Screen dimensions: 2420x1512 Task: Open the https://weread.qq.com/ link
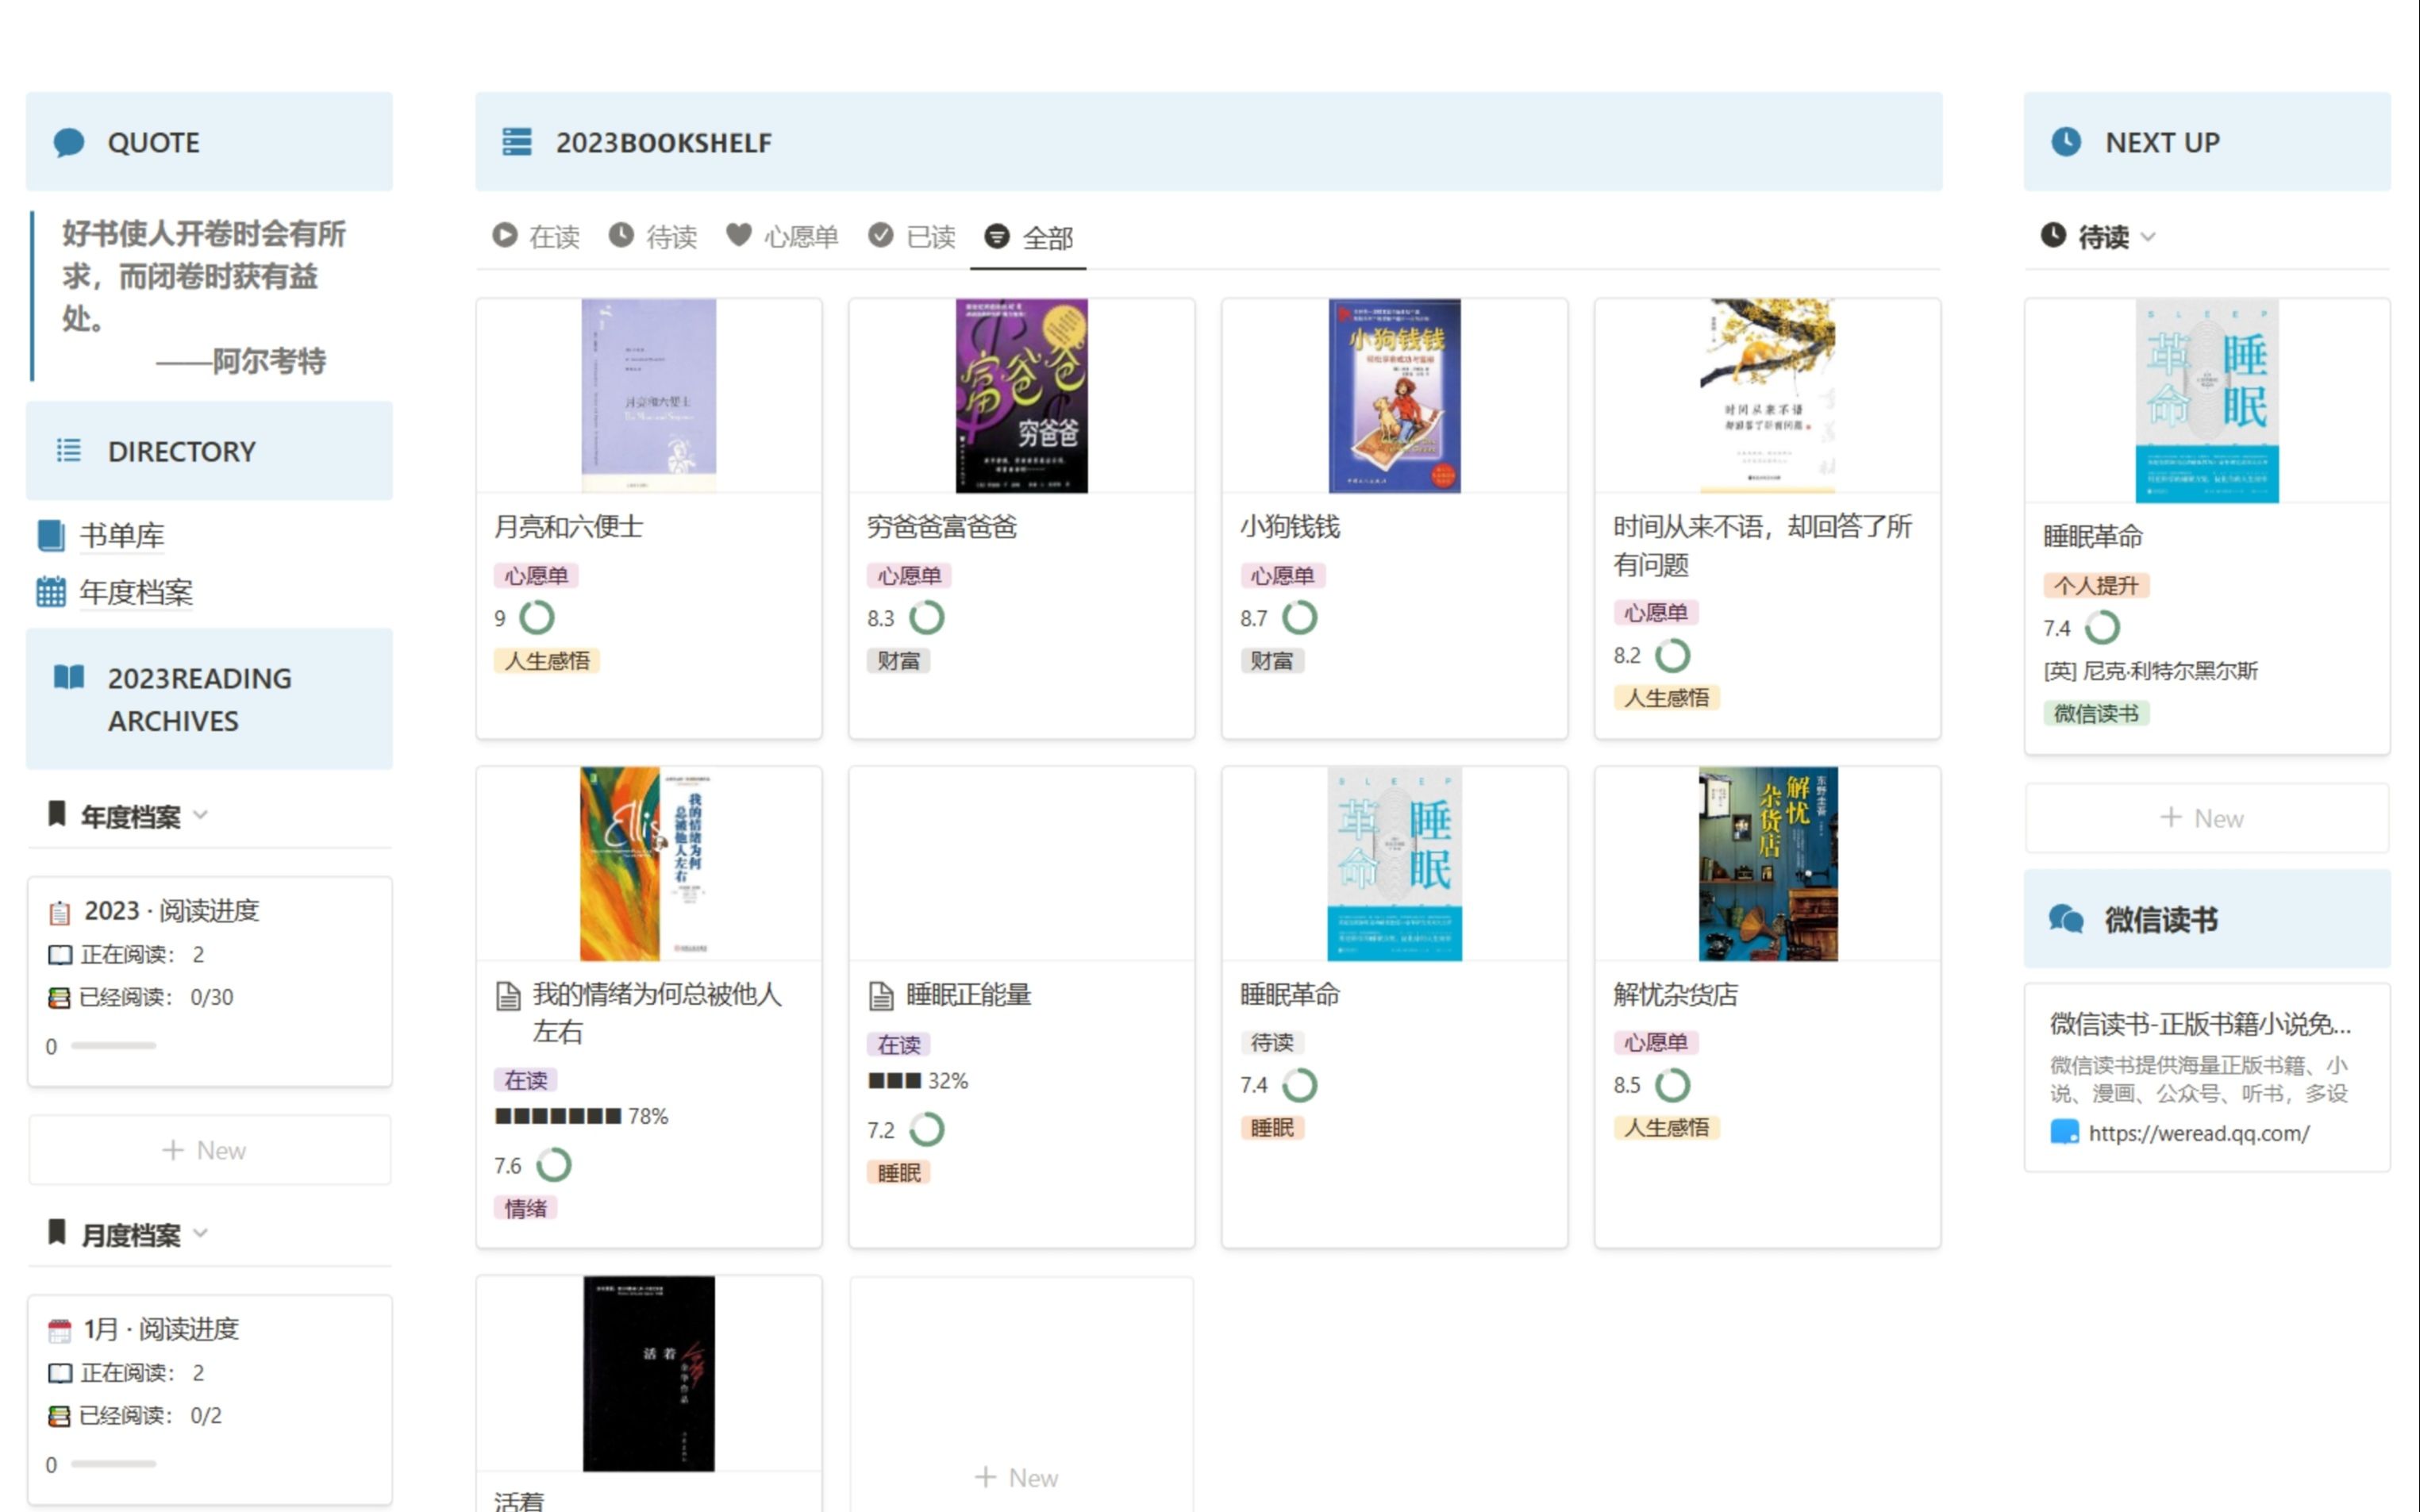(x=2198, y=1133)
